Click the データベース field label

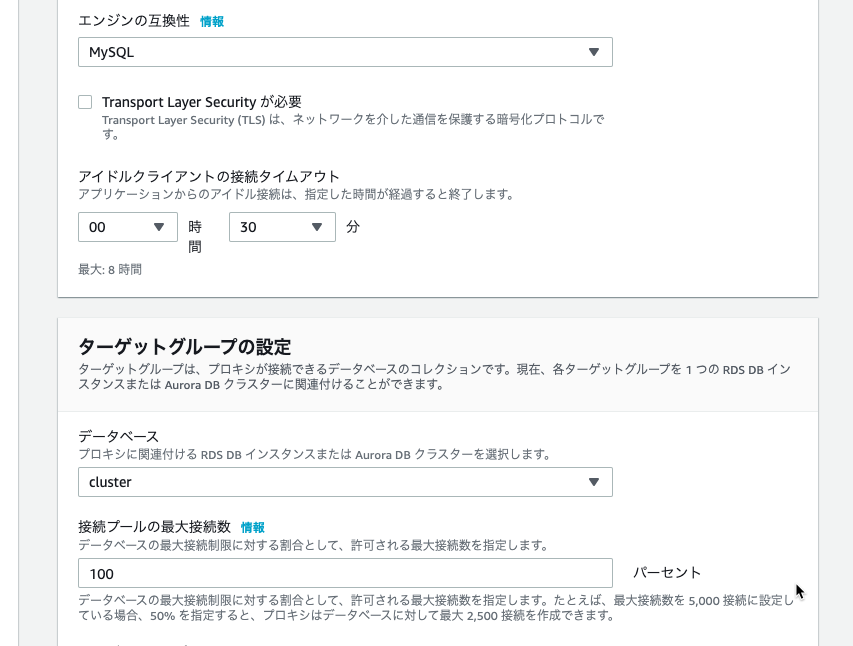[x=119, y=436]
